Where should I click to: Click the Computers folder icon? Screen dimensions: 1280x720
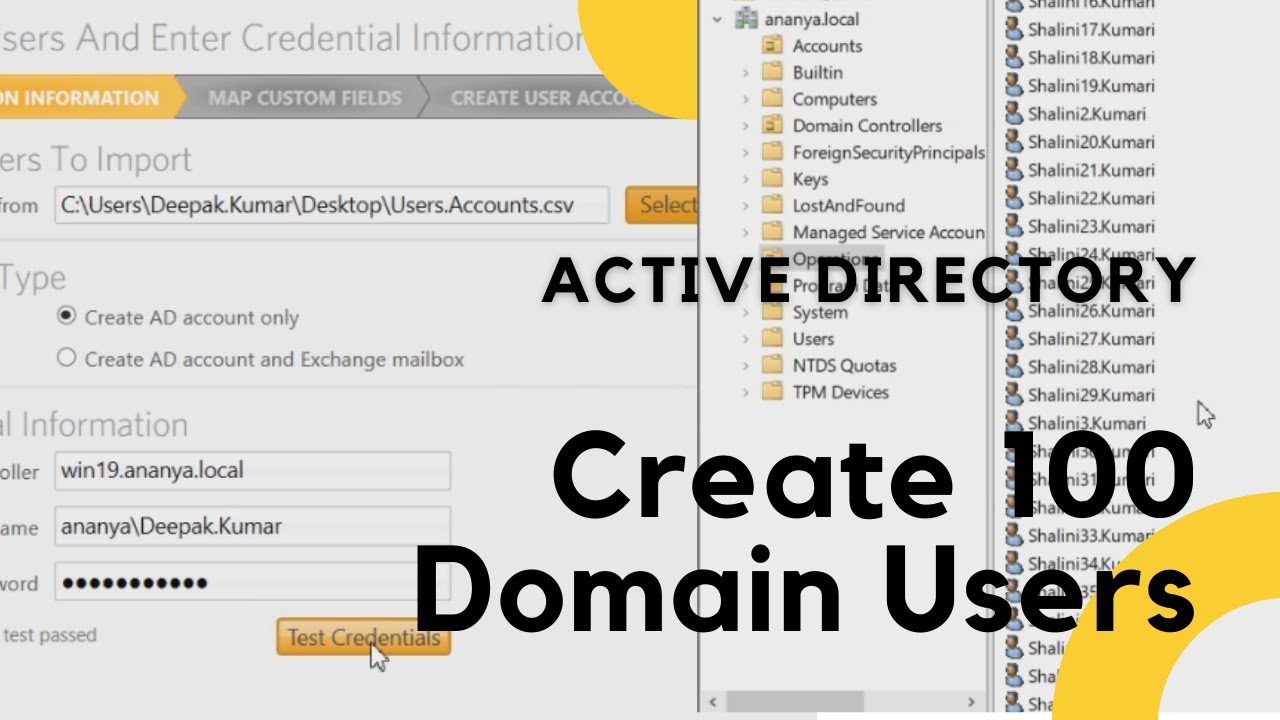tap(772, 99)
